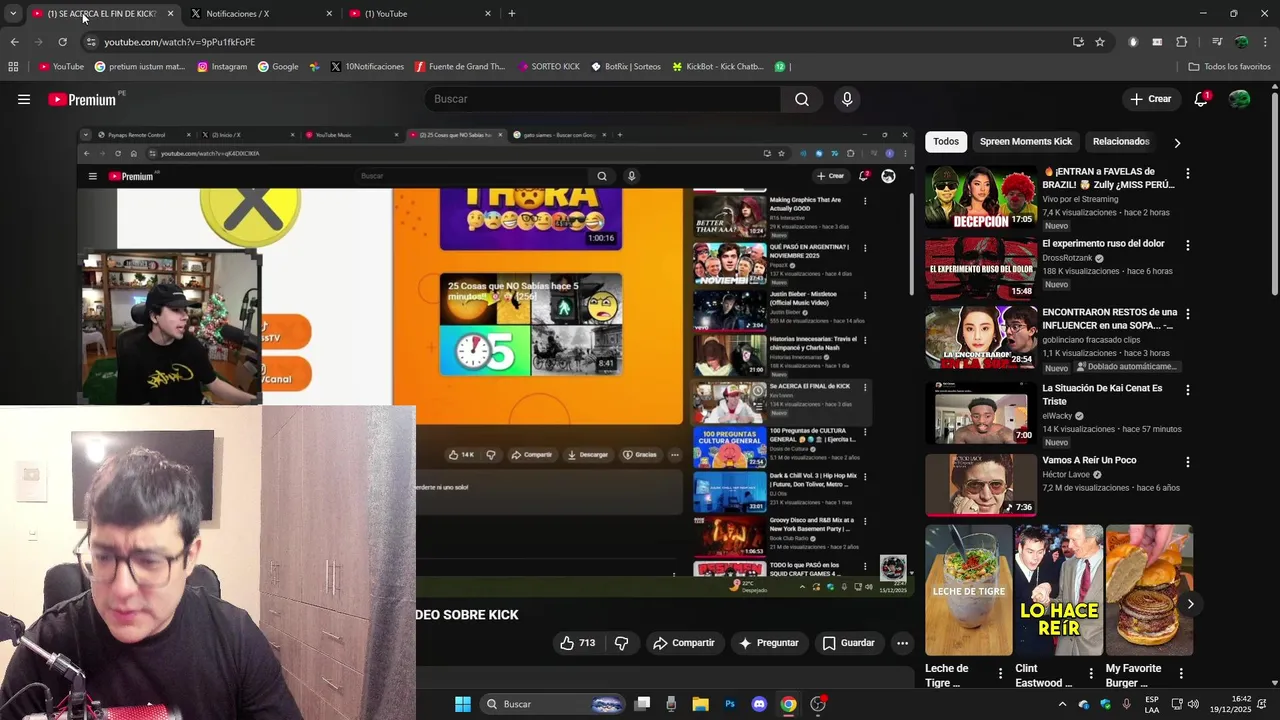Like the video with 713 likes
1280x720 pixels.
pos(577,643)
